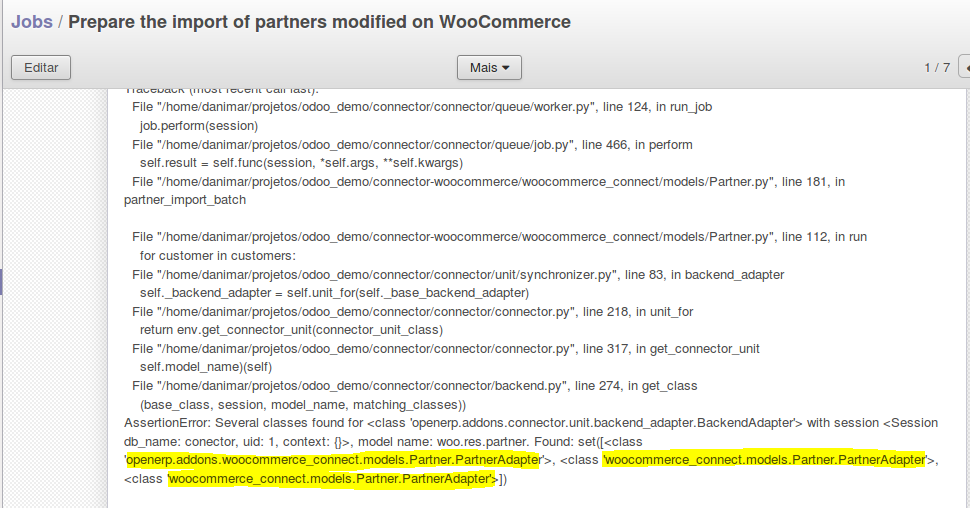Click the previous record pager arrow
The height and width of the screenshot is (508, 970).
pos(965,68)
